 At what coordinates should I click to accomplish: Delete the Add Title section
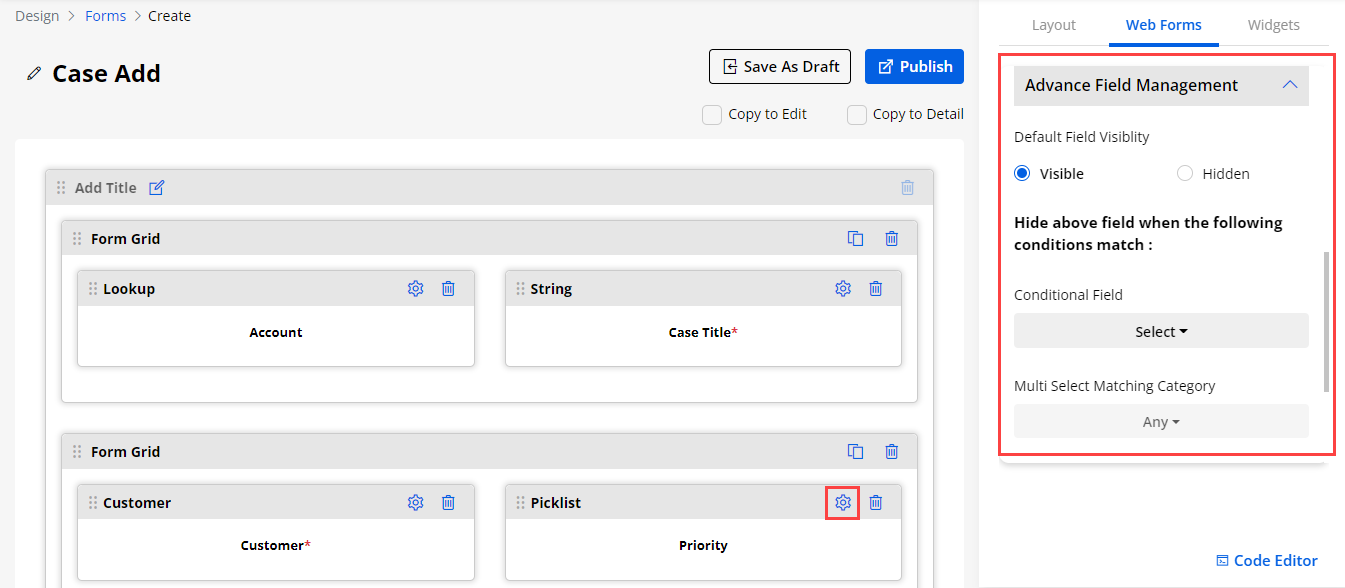pyautogui.click(x=907, y=188)
